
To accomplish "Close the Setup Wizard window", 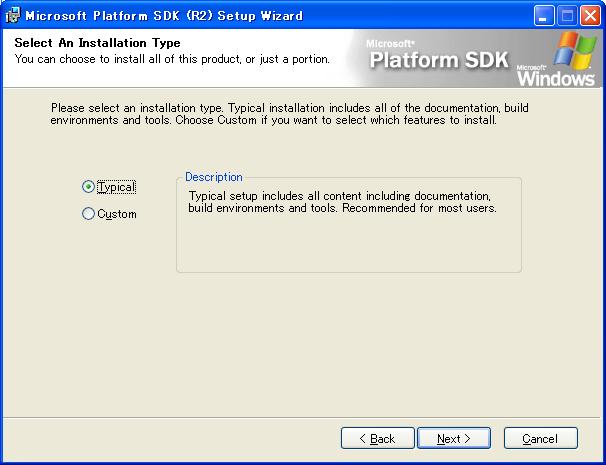I will click(x=591, y=16).
